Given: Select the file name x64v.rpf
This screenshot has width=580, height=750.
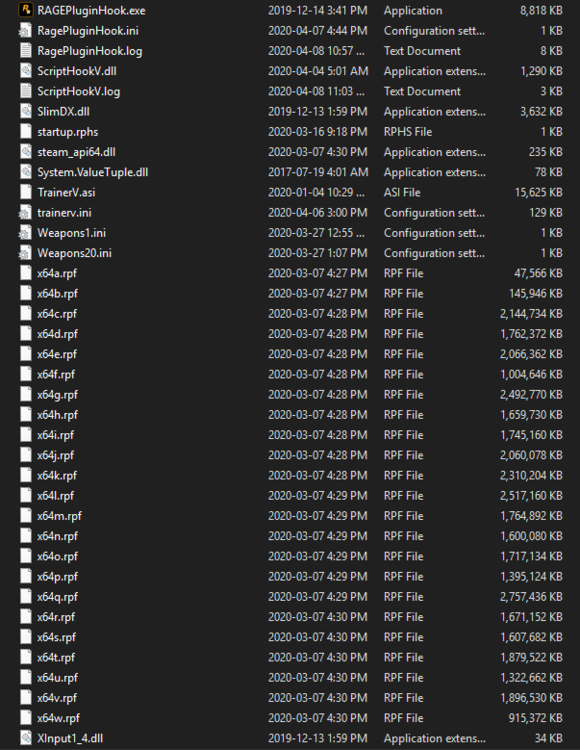Looking at the screenshot, I should (x=57, y=697).
